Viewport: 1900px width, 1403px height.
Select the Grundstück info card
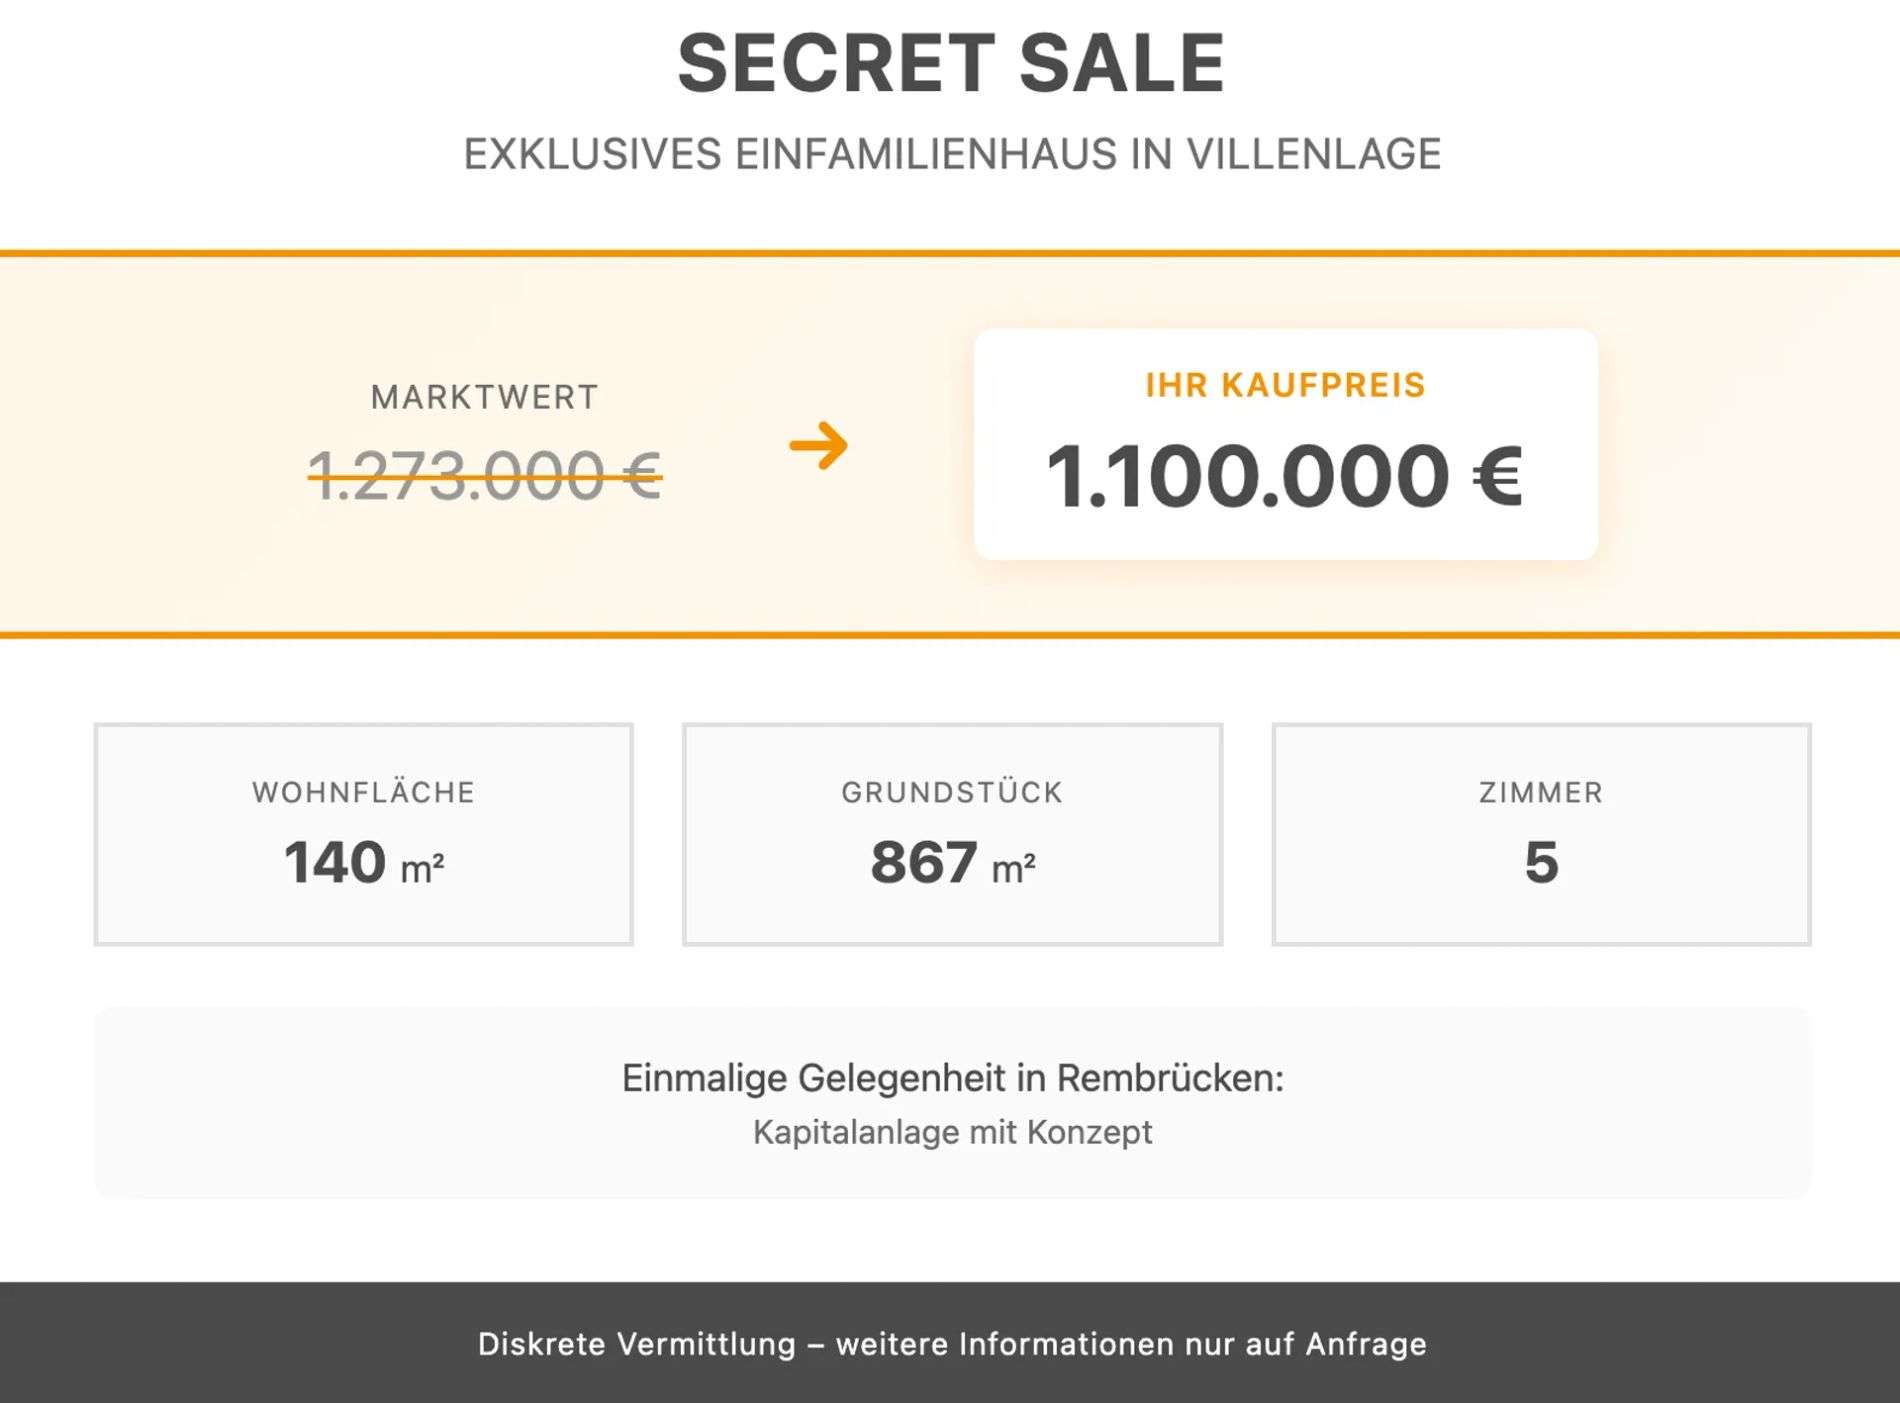952,834
